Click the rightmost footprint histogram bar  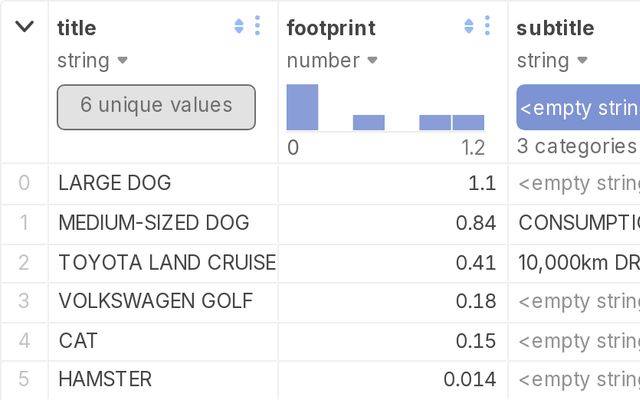tap(468, 123)
